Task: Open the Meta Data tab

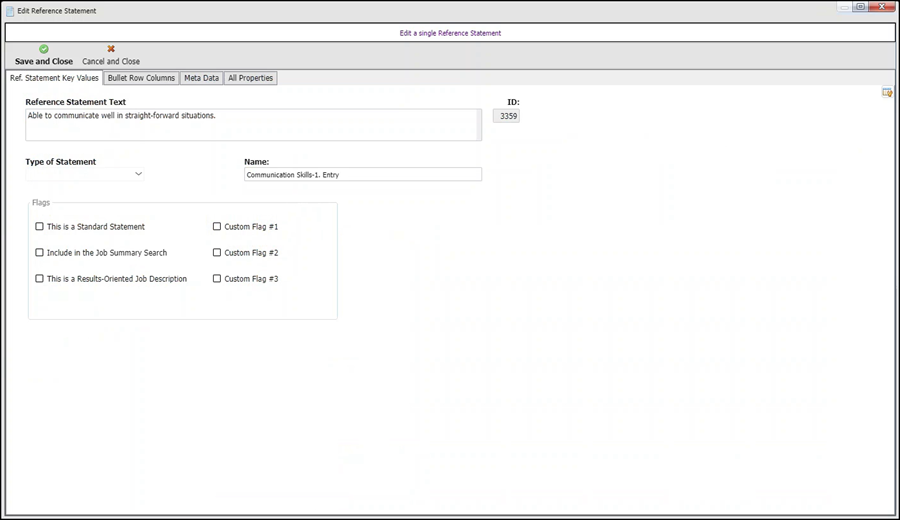Action: tap(201, 78)
